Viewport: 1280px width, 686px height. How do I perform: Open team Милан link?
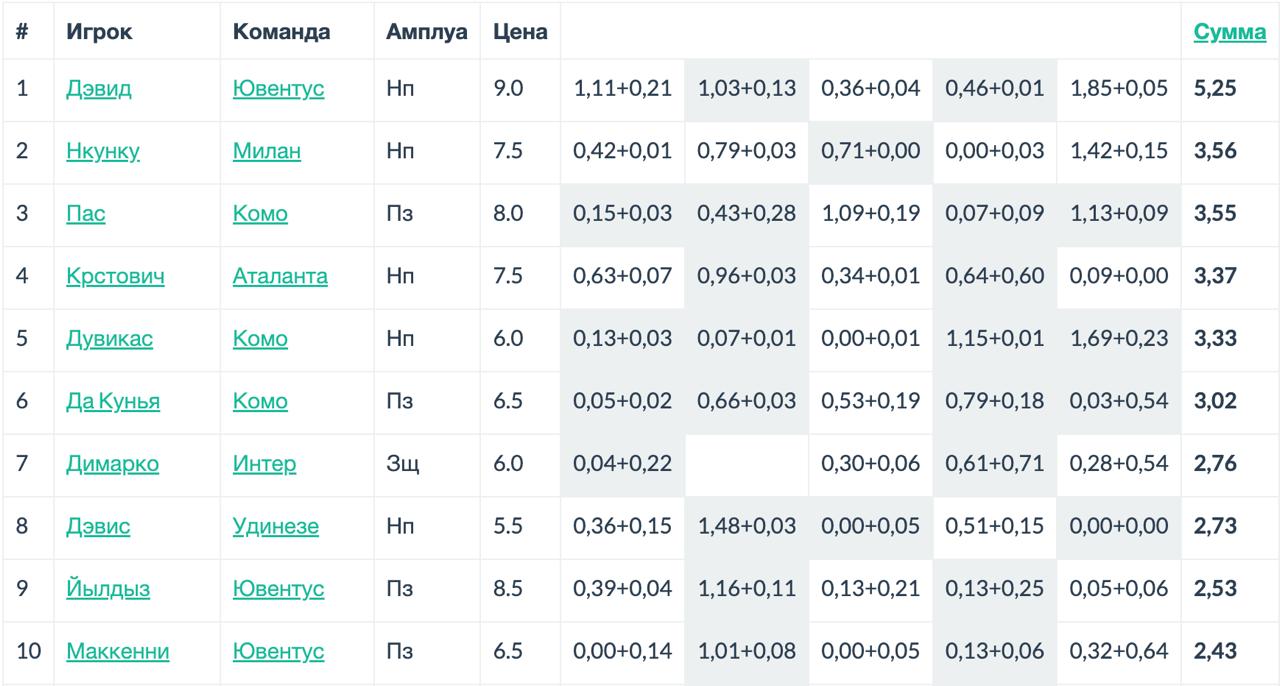coord(266,151)
